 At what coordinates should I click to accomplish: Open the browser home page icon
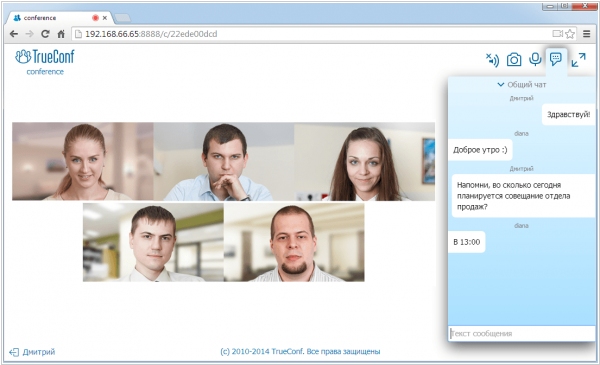[61, 34]
